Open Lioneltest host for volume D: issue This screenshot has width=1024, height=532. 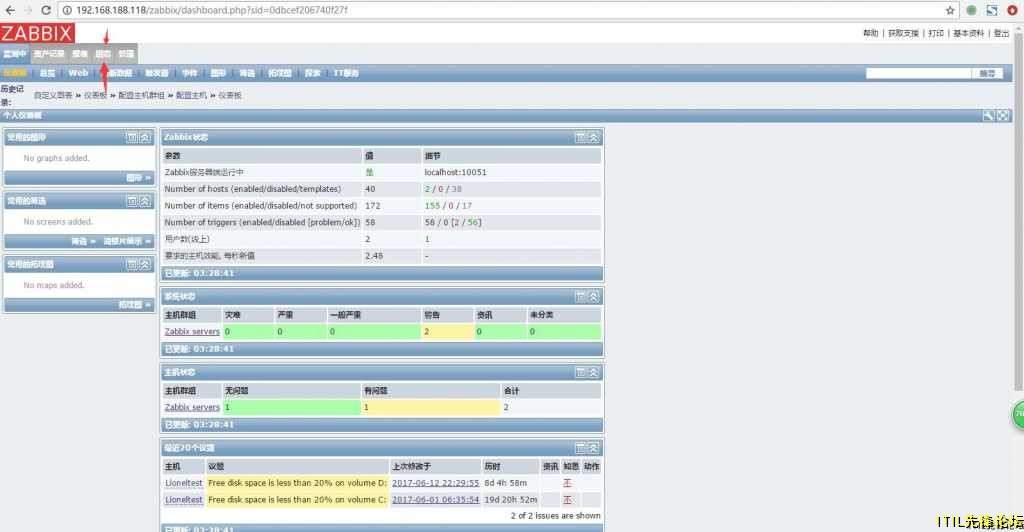click(184, 483)
